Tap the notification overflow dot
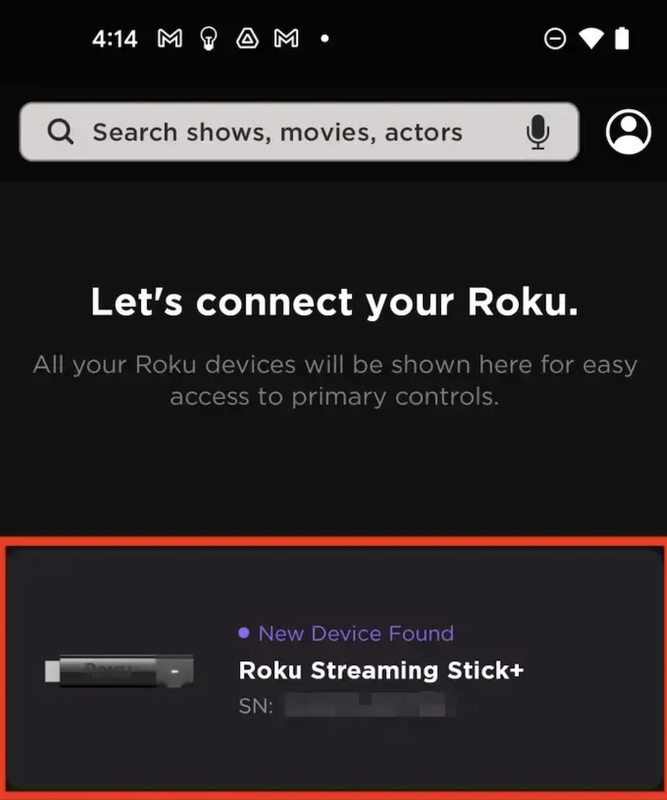 tap(325, 38)
